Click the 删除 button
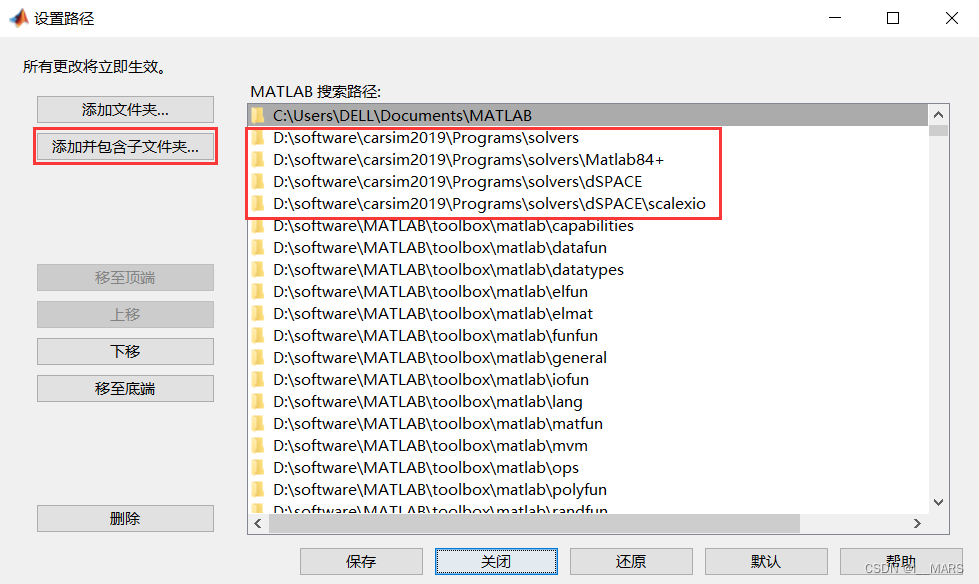This screenshot has height=584, width=979. pyautogui.click(x=125, y=518)
